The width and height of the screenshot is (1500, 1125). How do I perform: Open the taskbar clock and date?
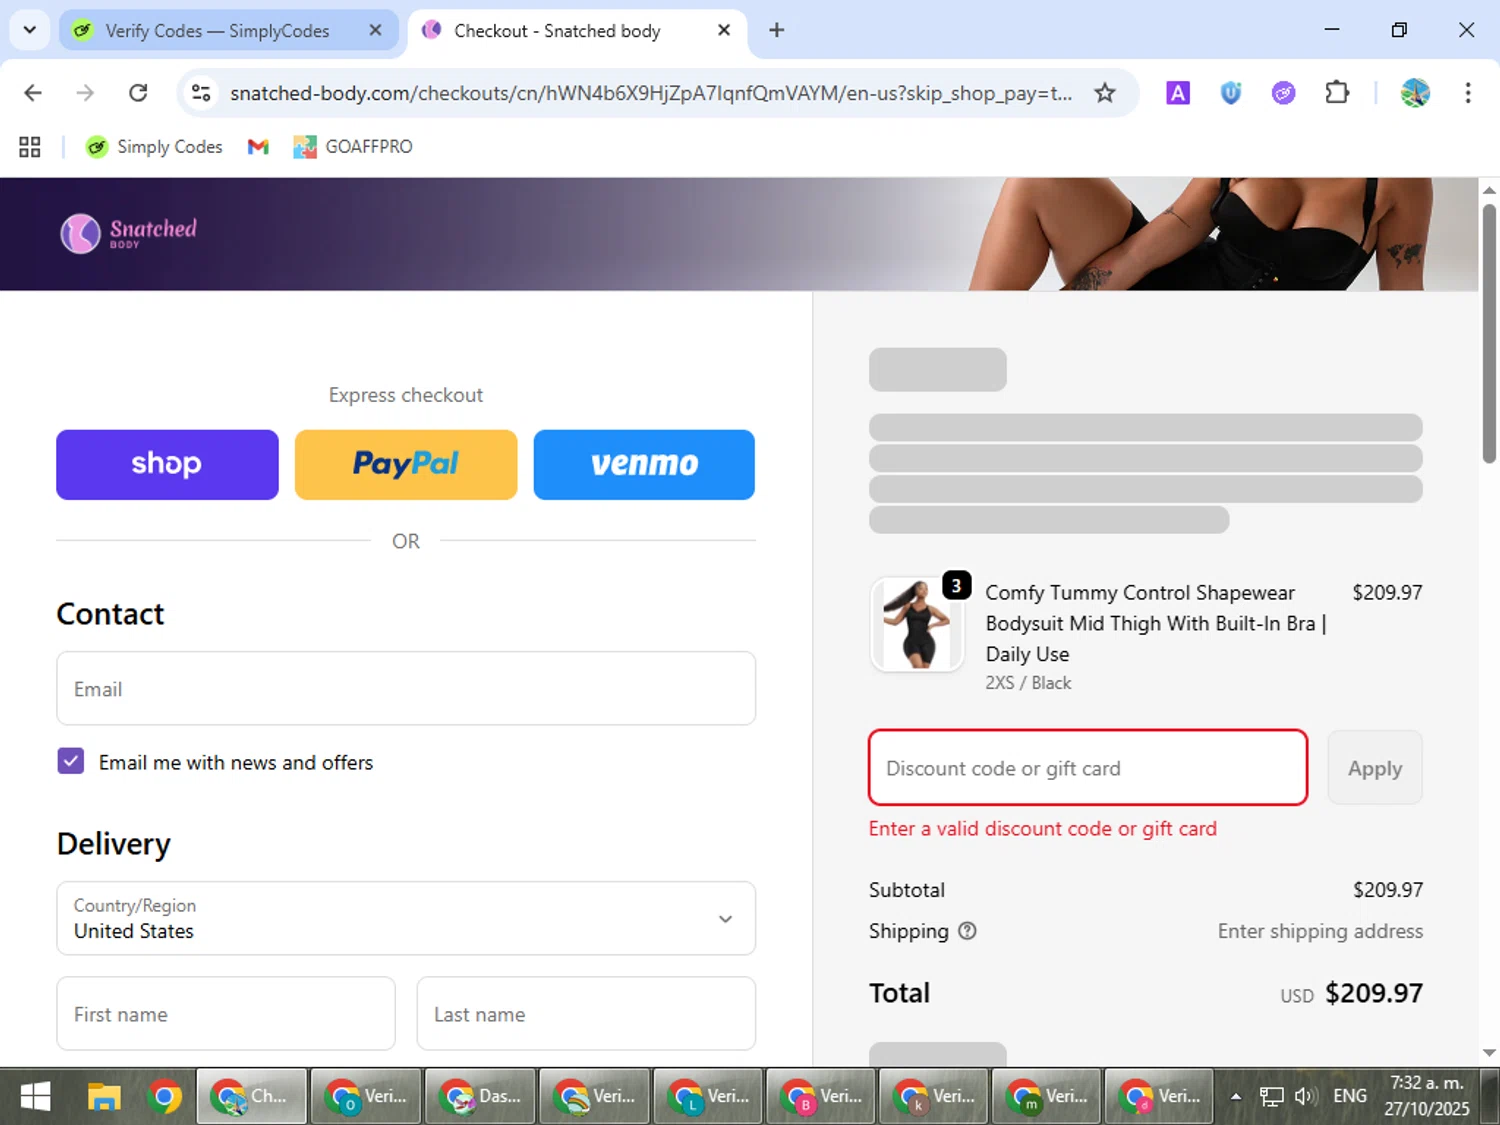1427,1097
